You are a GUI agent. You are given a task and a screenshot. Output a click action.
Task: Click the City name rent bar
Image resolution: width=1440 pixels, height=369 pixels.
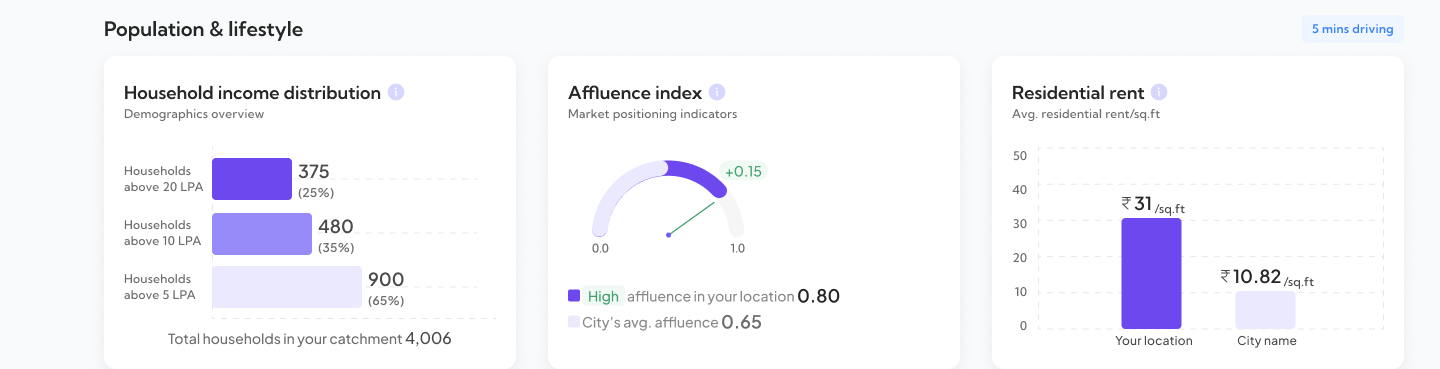(1265, 310)
